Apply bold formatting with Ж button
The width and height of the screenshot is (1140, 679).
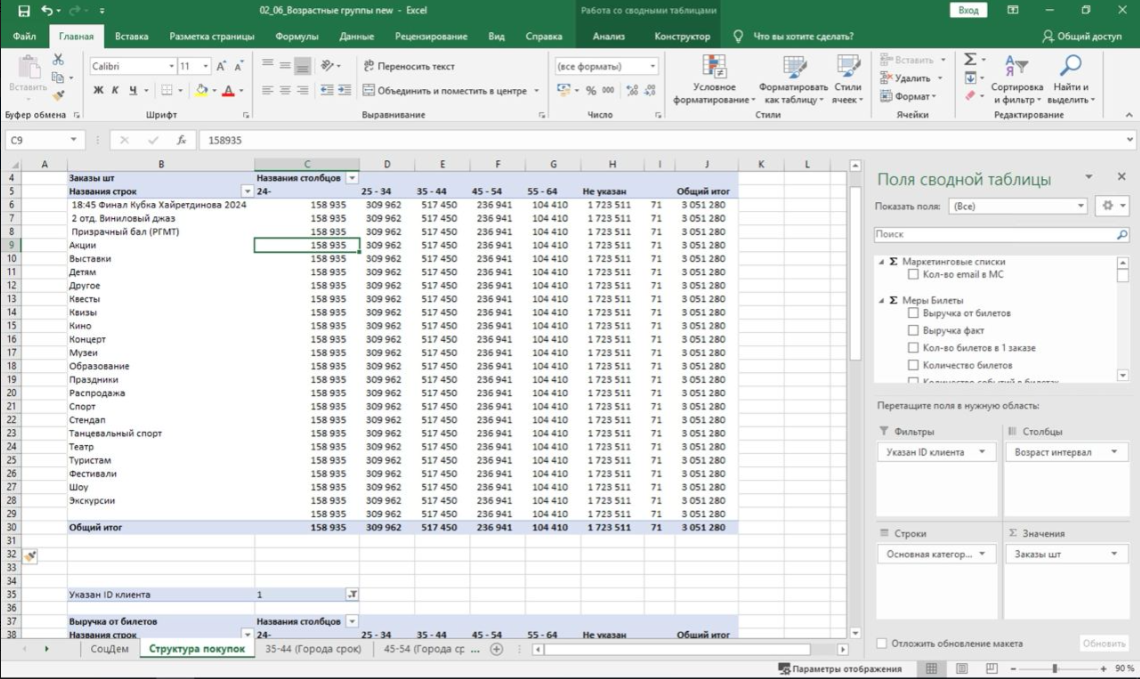(98, 91)
